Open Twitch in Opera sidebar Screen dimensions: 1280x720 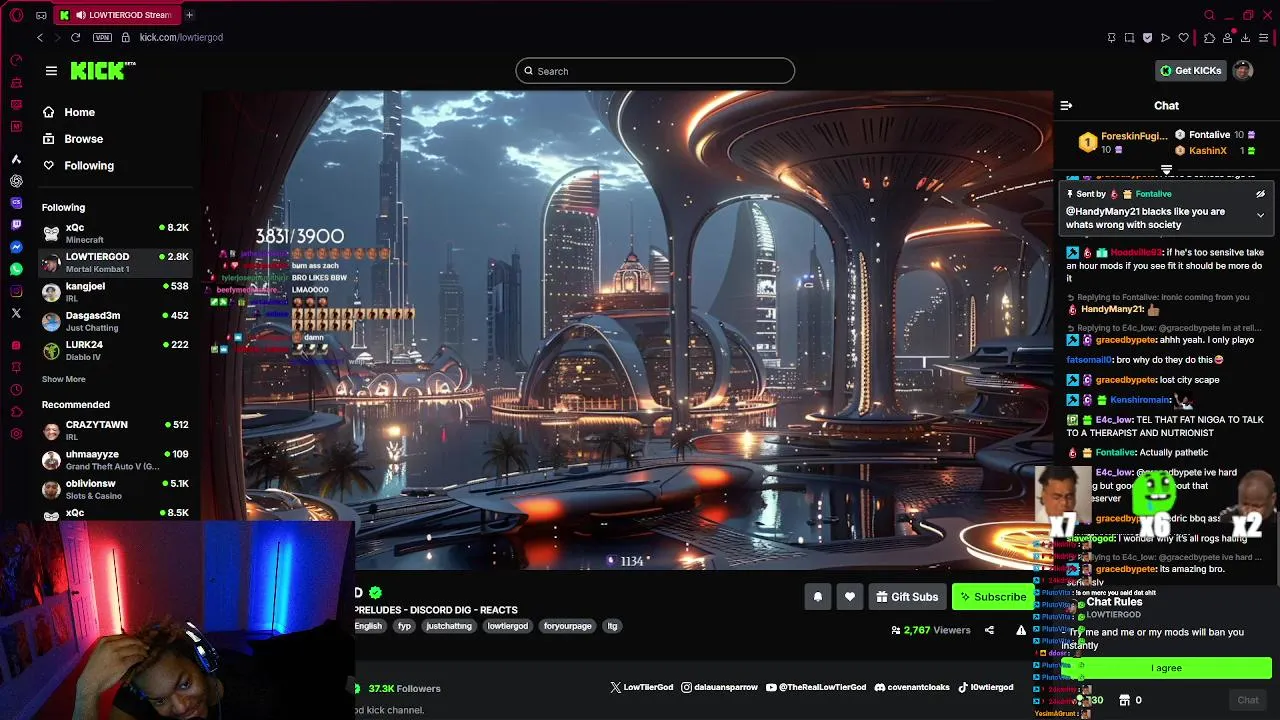pyautogui.click(x=16, y=225)
